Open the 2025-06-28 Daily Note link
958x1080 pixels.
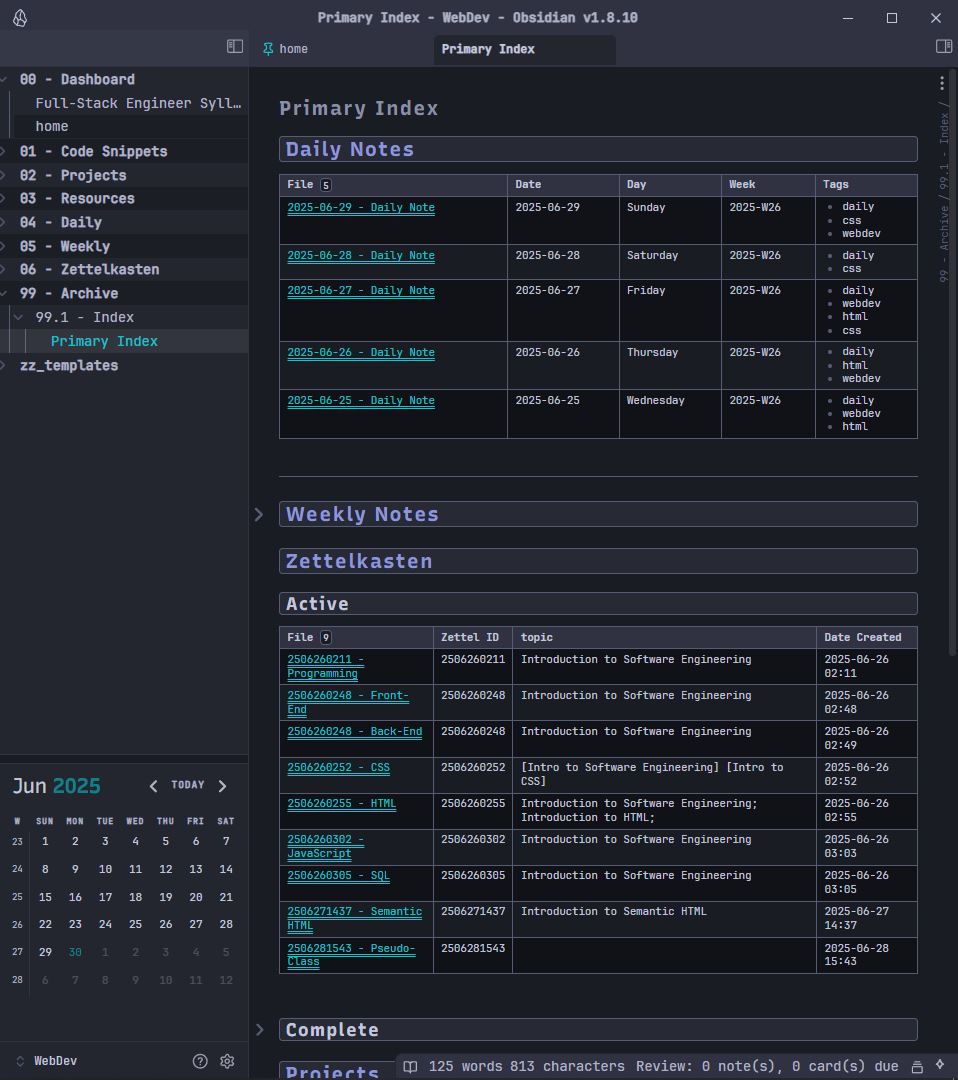361,256
